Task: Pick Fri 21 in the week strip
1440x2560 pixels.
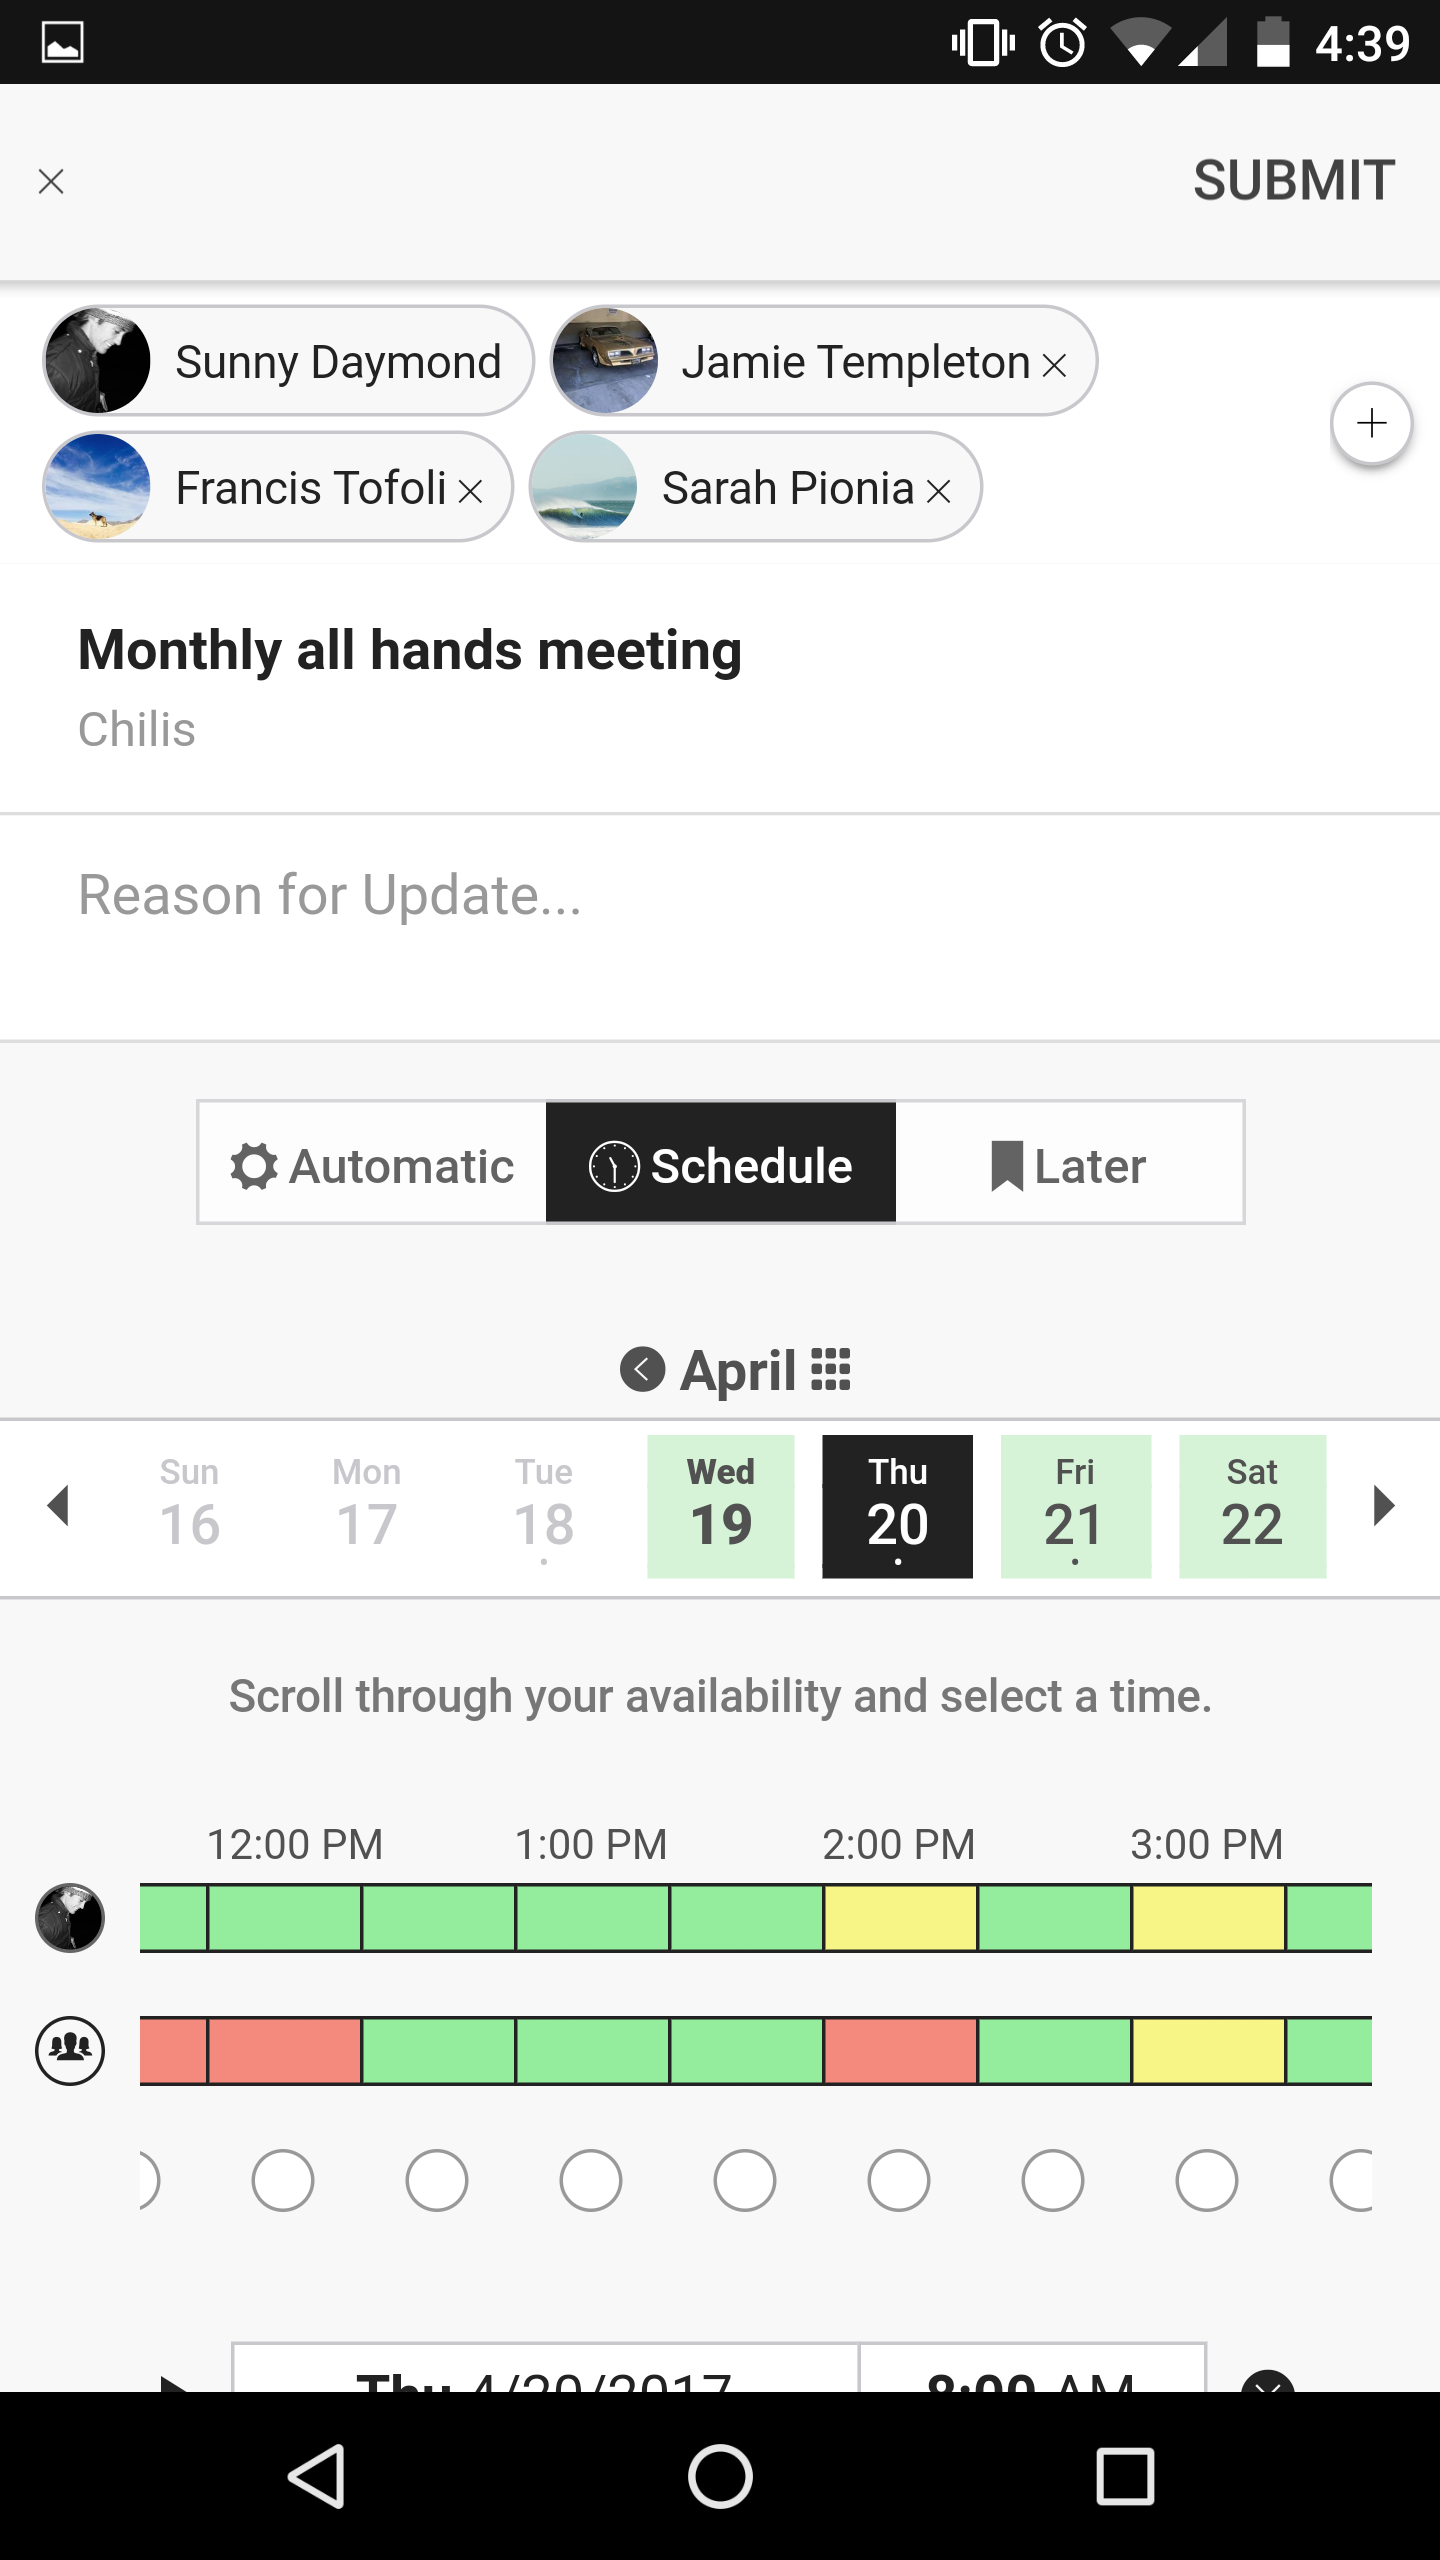Action: [x=1075, y=1506]
